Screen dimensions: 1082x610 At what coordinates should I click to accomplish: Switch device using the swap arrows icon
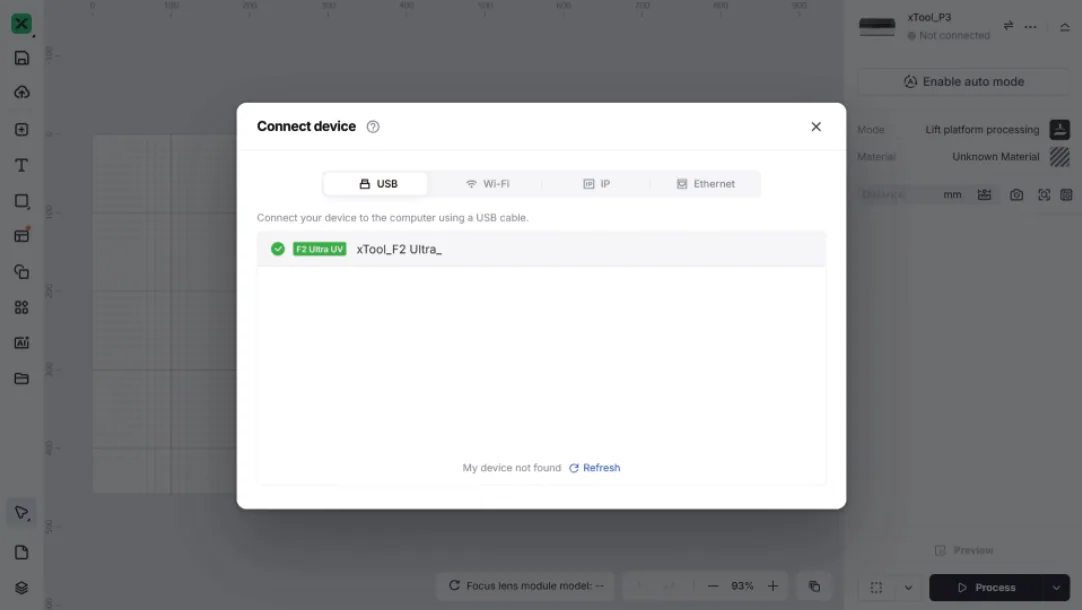point(1008,26)
